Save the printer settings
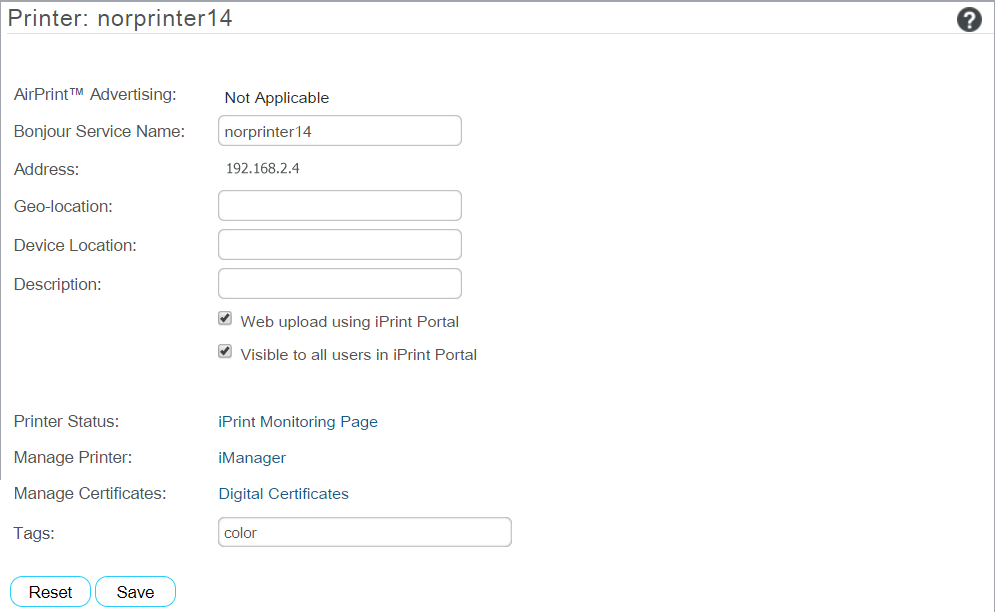Screen dimensions: 995x612 click(135, 592)
